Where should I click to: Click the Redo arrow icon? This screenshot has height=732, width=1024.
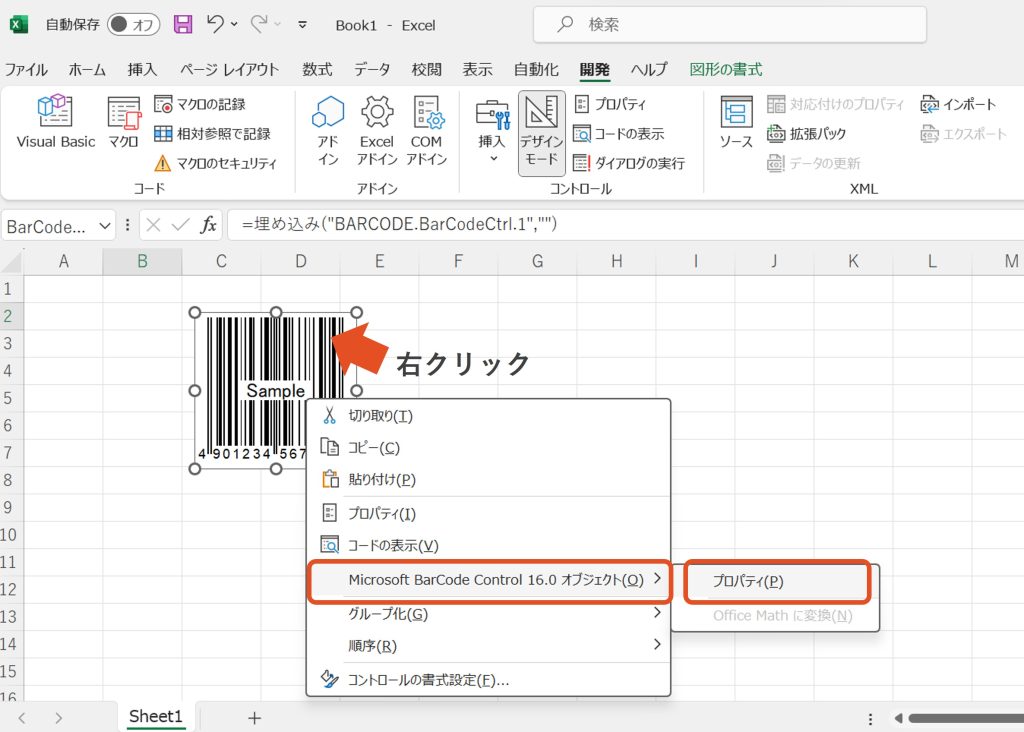click(x=259, y=24)
